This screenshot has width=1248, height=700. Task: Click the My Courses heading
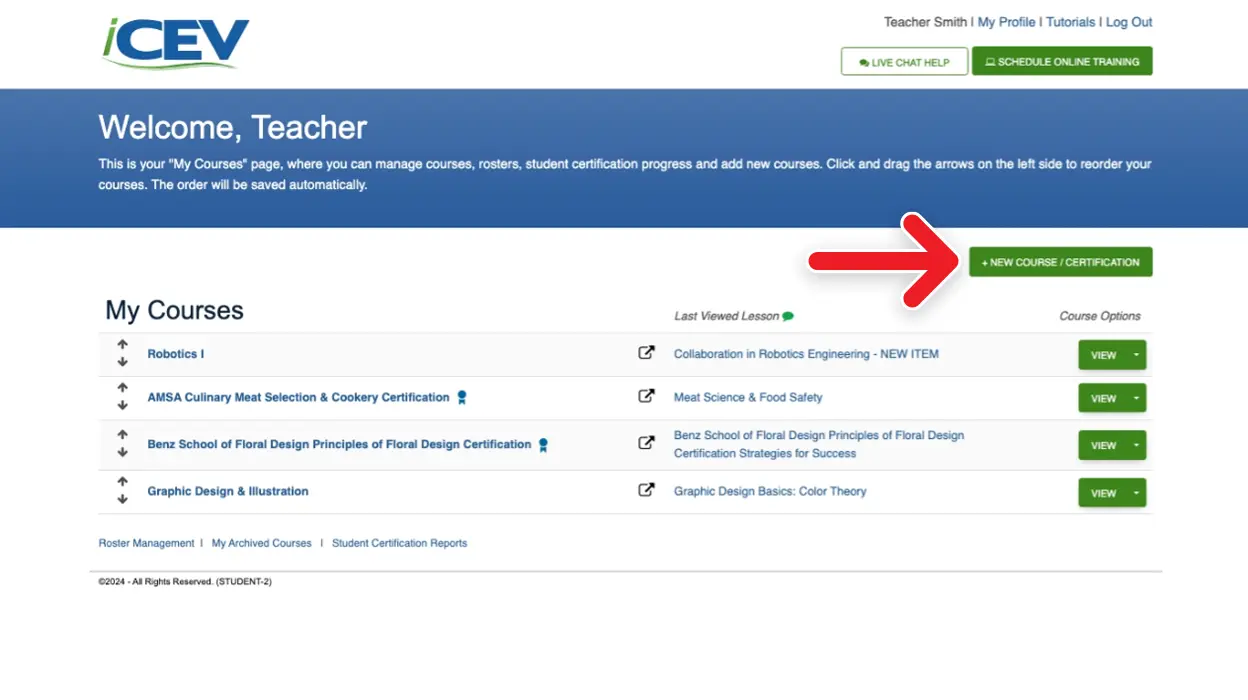174,310
